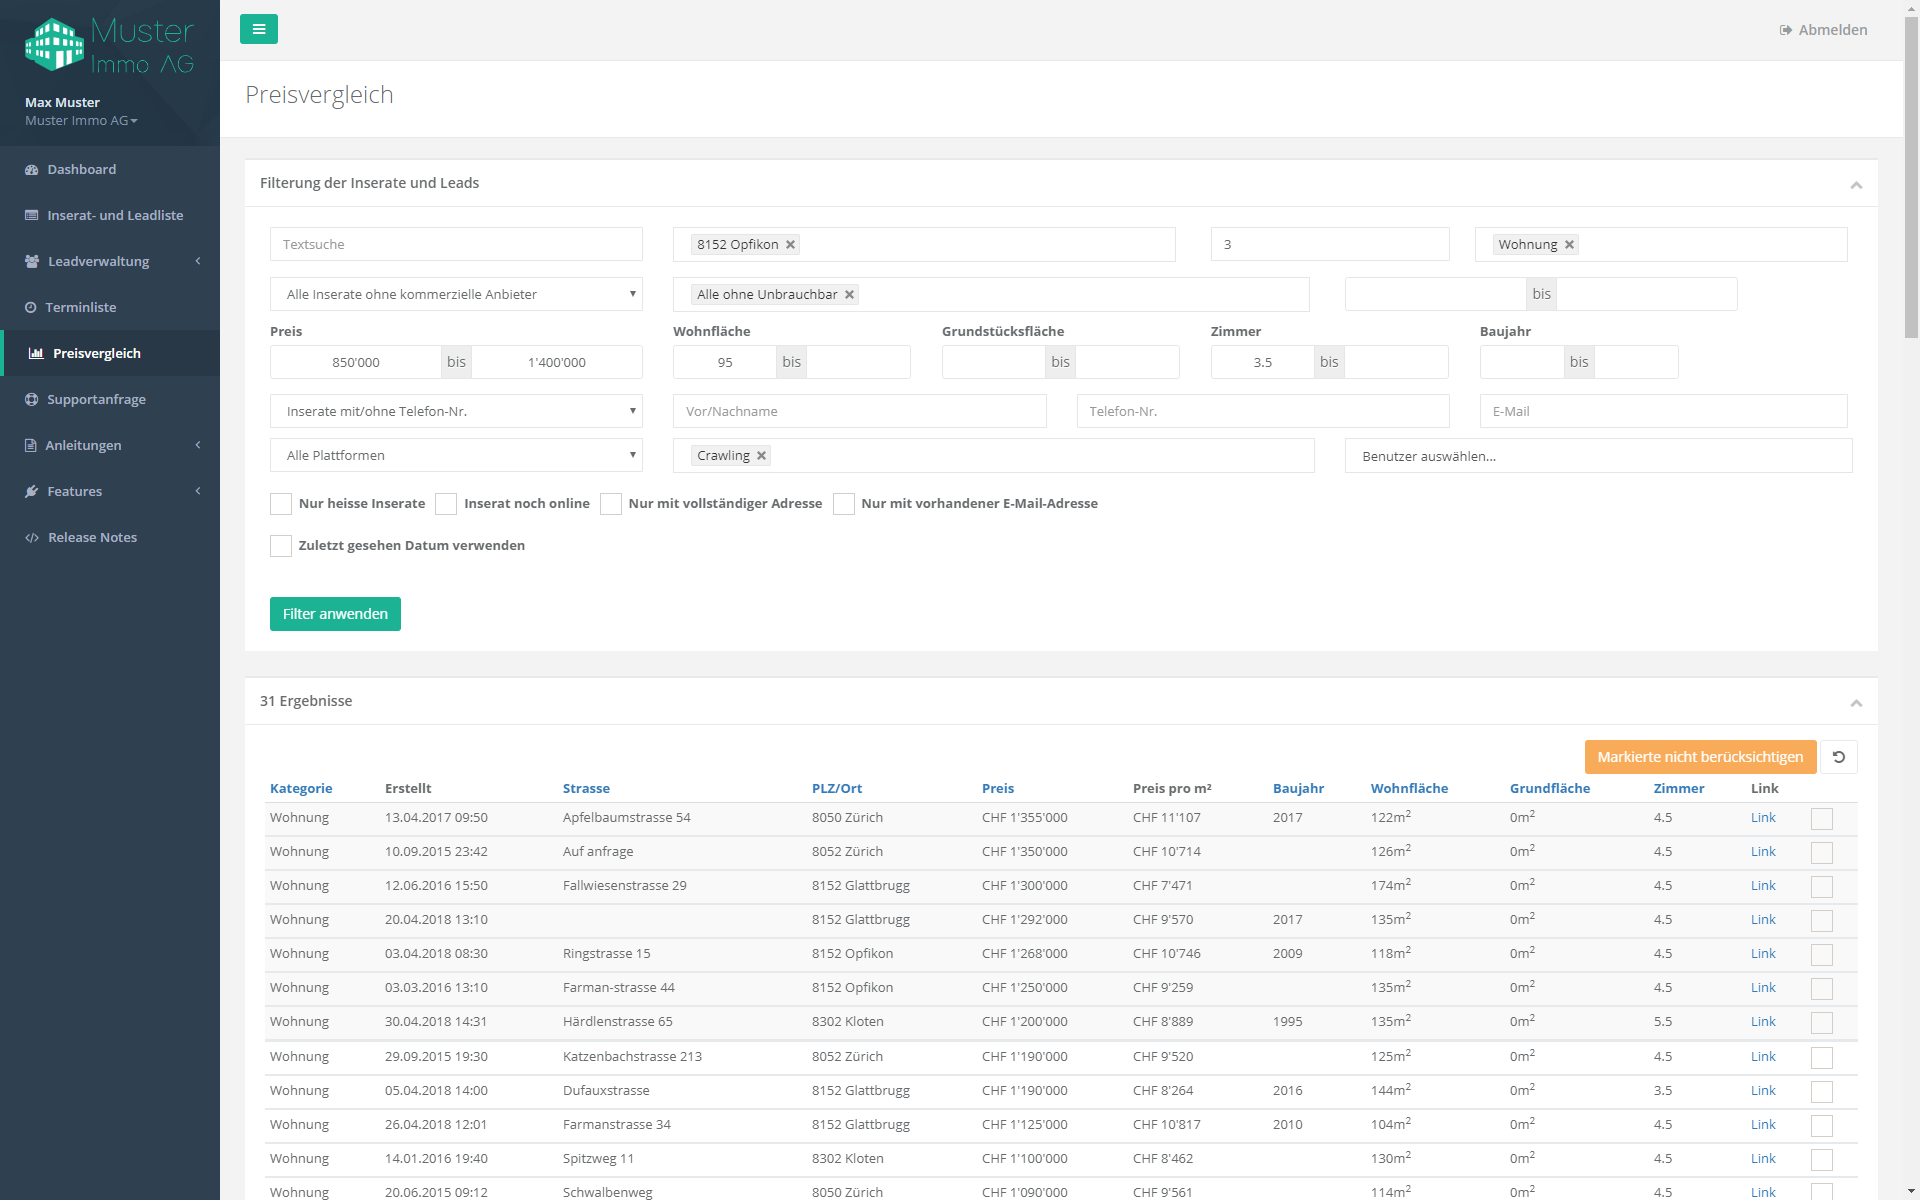Viewport: 1920px width, 1200px height.
Task: Click the Leadverwaltung users icon
Action: 32,262
